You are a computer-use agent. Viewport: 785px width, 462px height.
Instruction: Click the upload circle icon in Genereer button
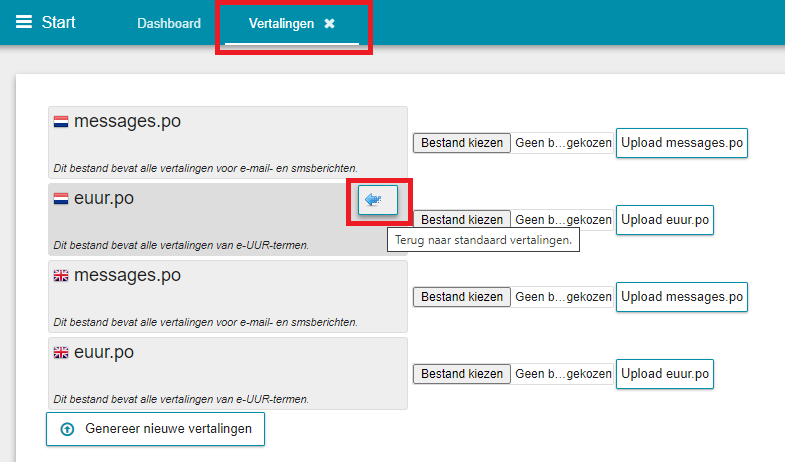[67, 429]
